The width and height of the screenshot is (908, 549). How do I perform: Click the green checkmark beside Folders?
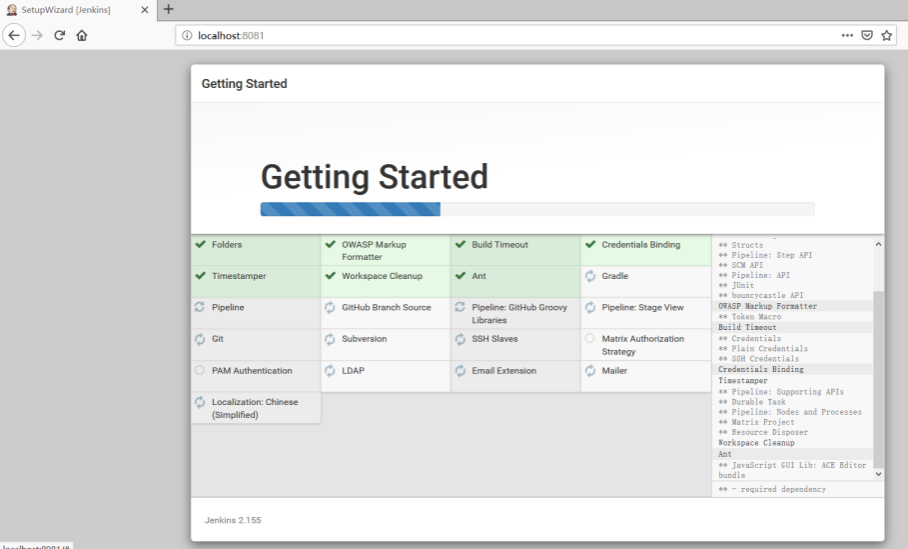[200, 244]
